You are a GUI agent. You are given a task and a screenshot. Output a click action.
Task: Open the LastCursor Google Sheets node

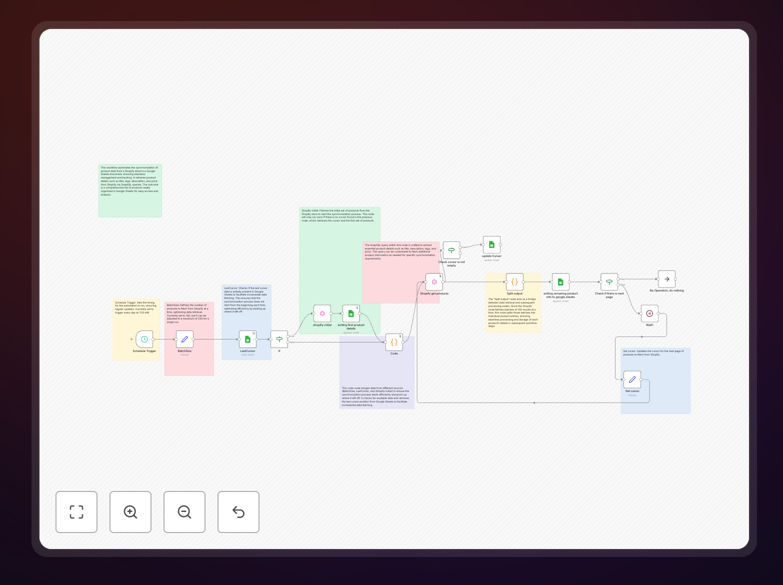click(x=248, y=339)
